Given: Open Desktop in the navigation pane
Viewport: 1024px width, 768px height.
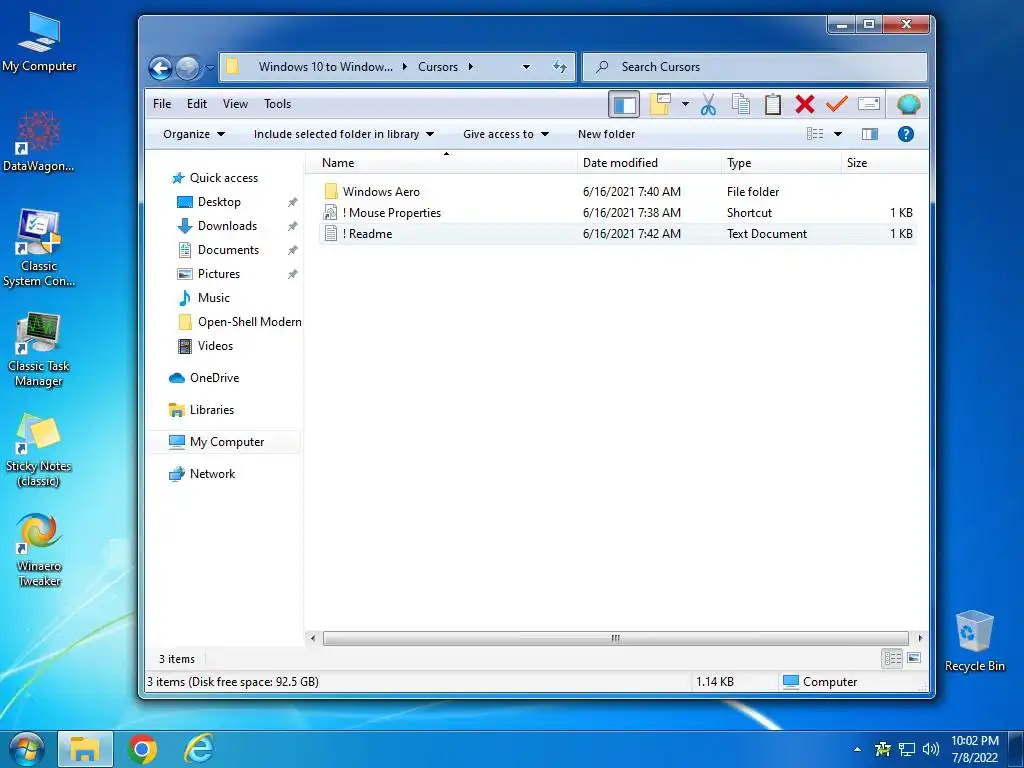Looking at the screenshot, I should 209,202.
